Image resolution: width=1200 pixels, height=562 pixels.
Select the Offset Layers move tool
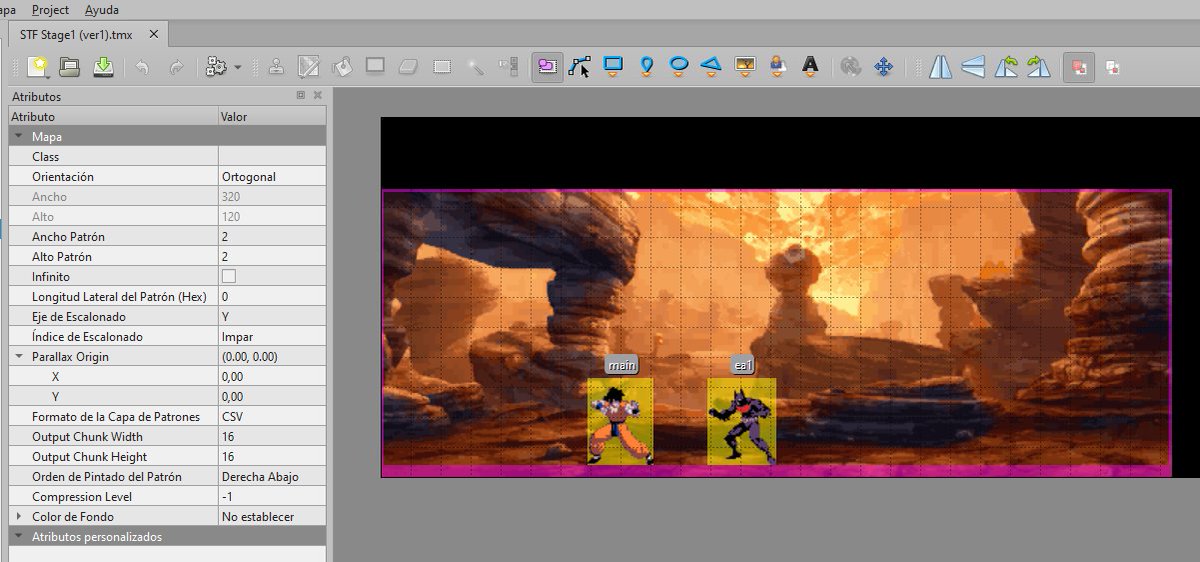(883, 67)
